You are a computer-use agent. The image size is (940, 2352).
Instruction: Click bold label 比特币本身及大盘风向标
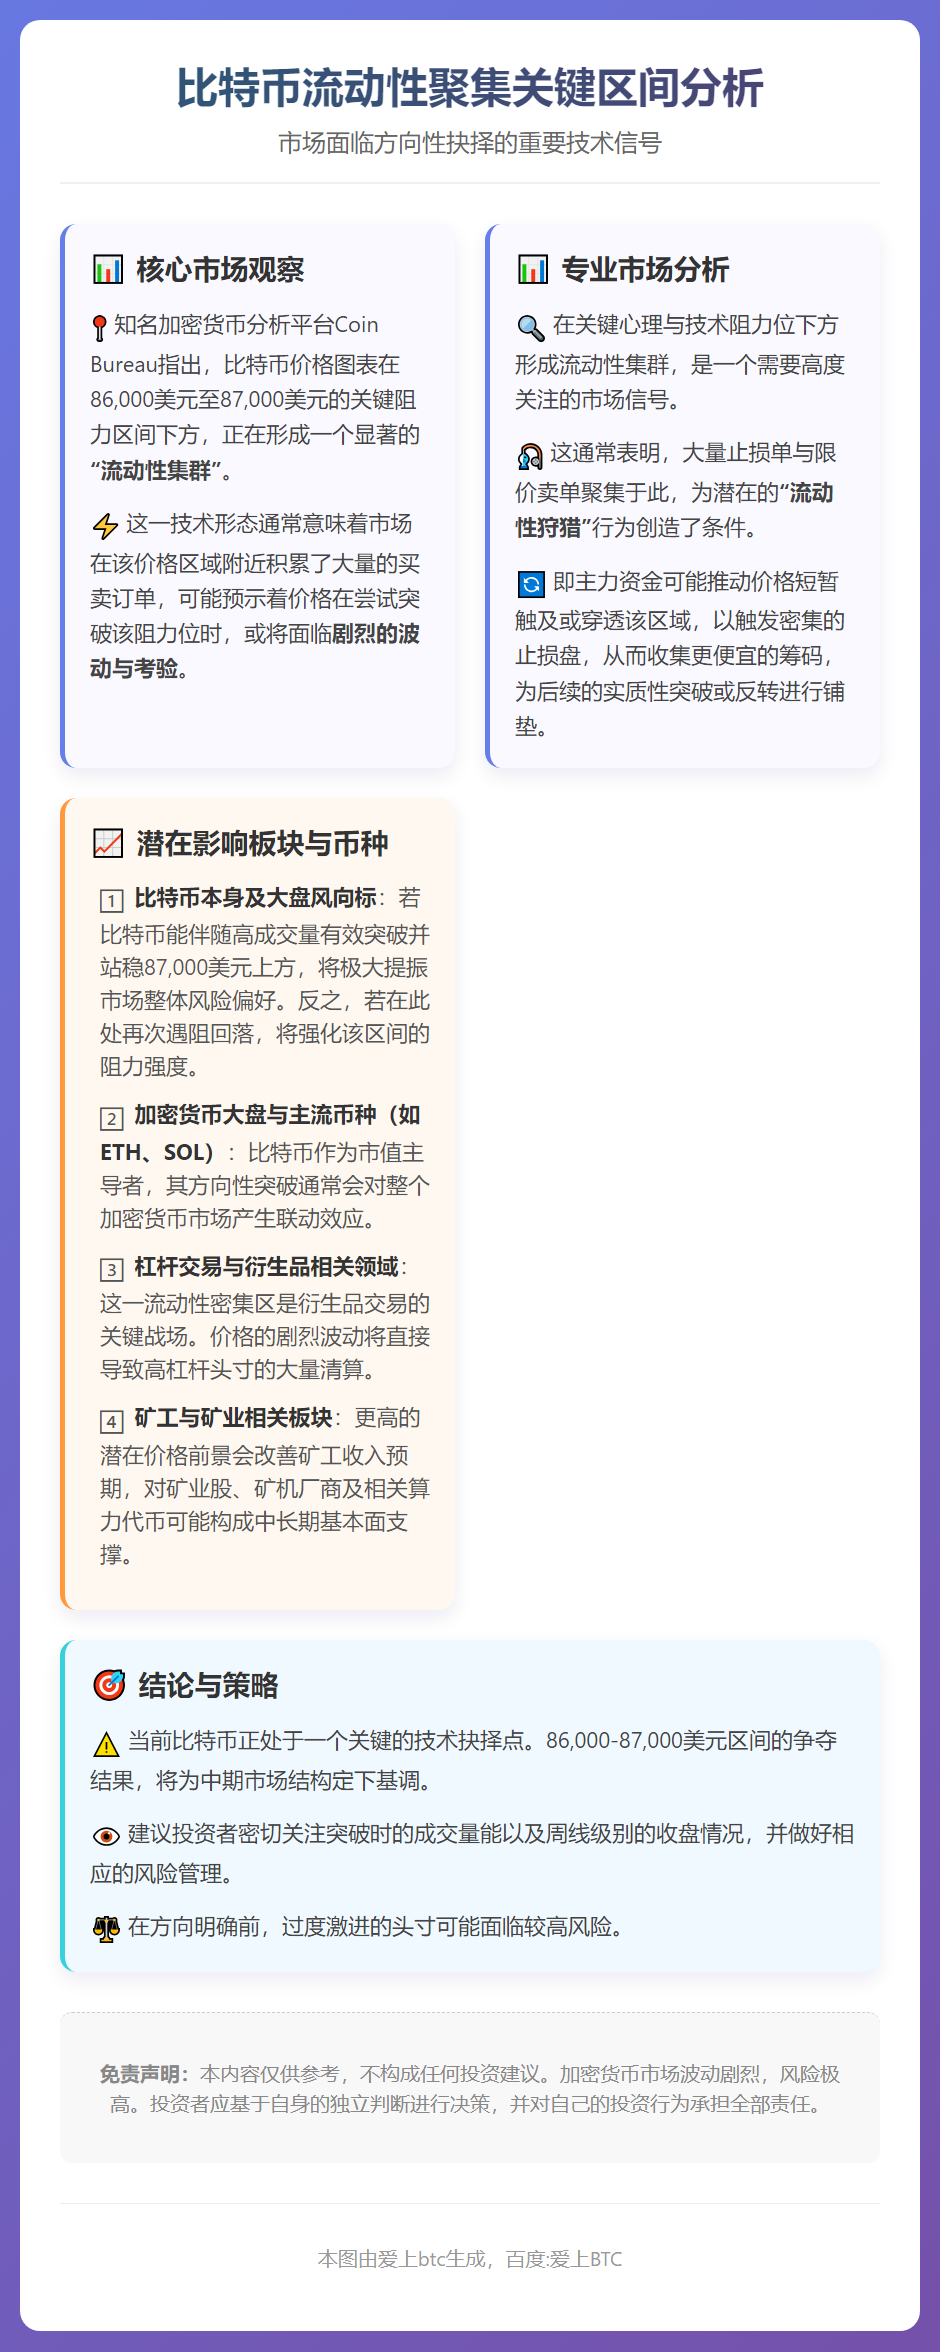255,898
